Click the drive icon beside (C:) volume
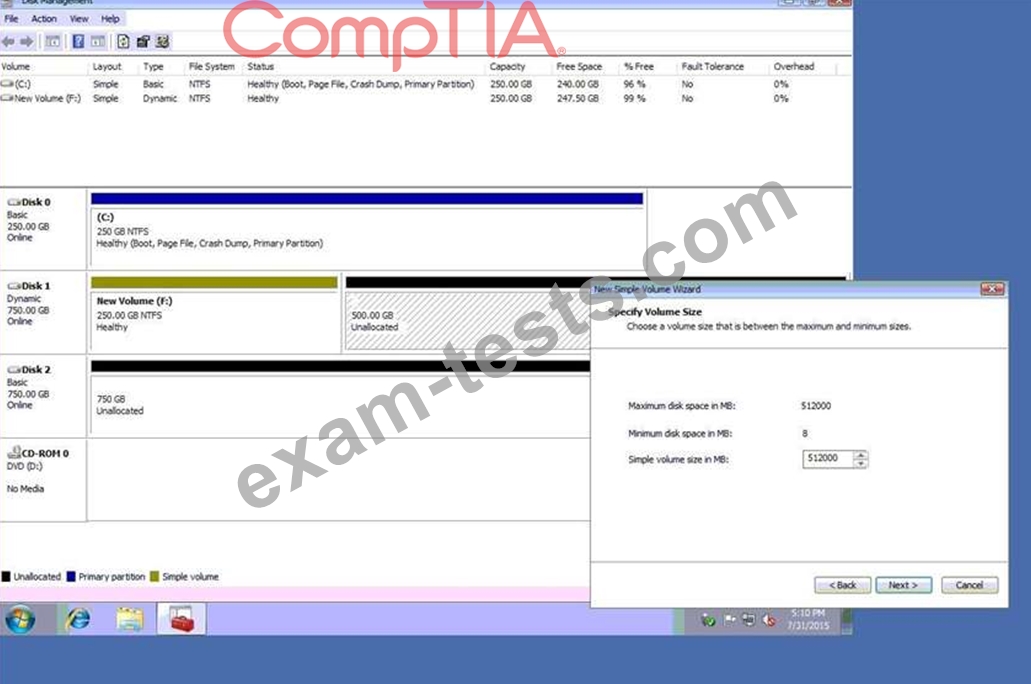 click(7, 84)
